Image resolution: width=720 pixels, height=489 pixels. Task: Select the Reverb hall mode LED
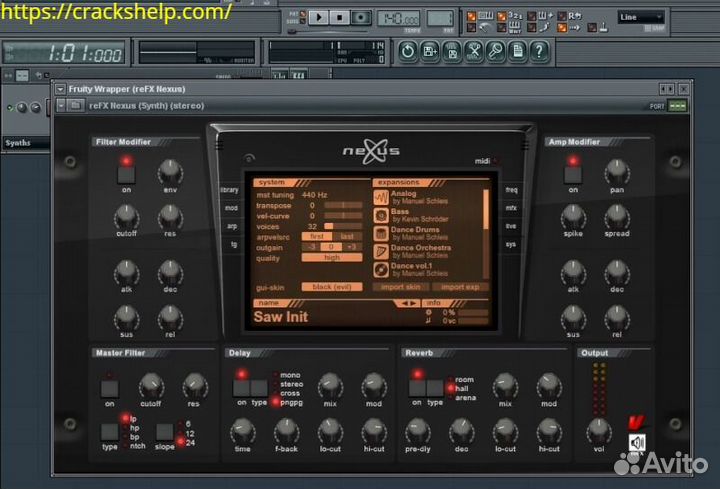point(450,388)
